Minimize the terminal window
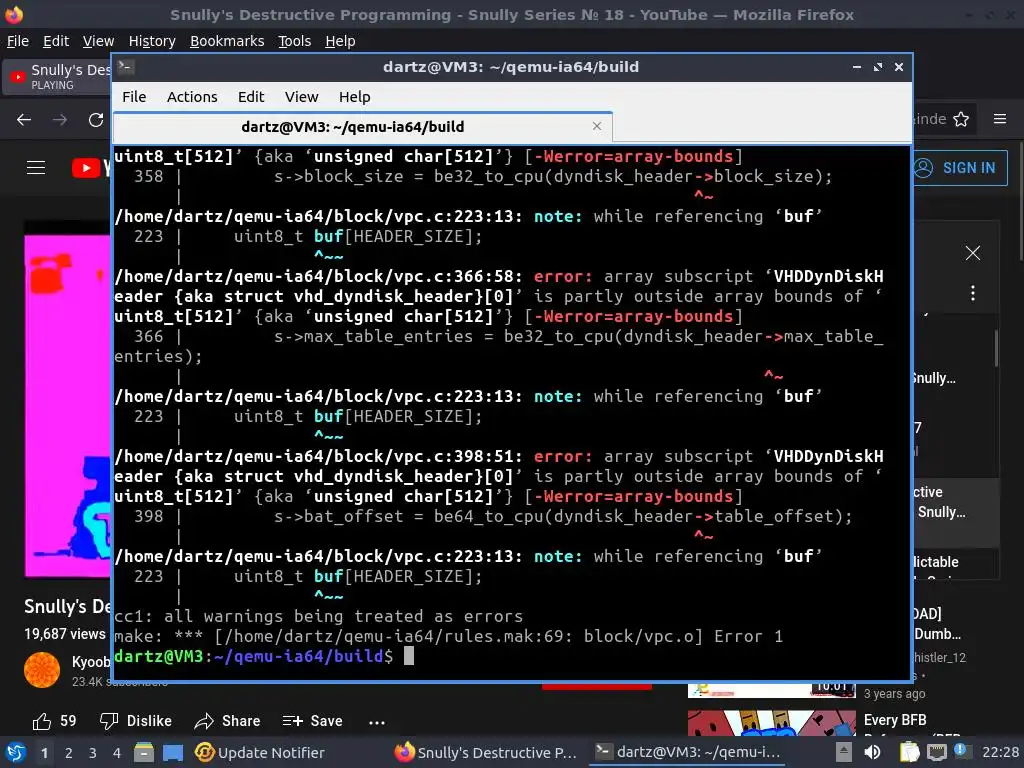This screenshot has width=1024, height=768. (857, 67)
